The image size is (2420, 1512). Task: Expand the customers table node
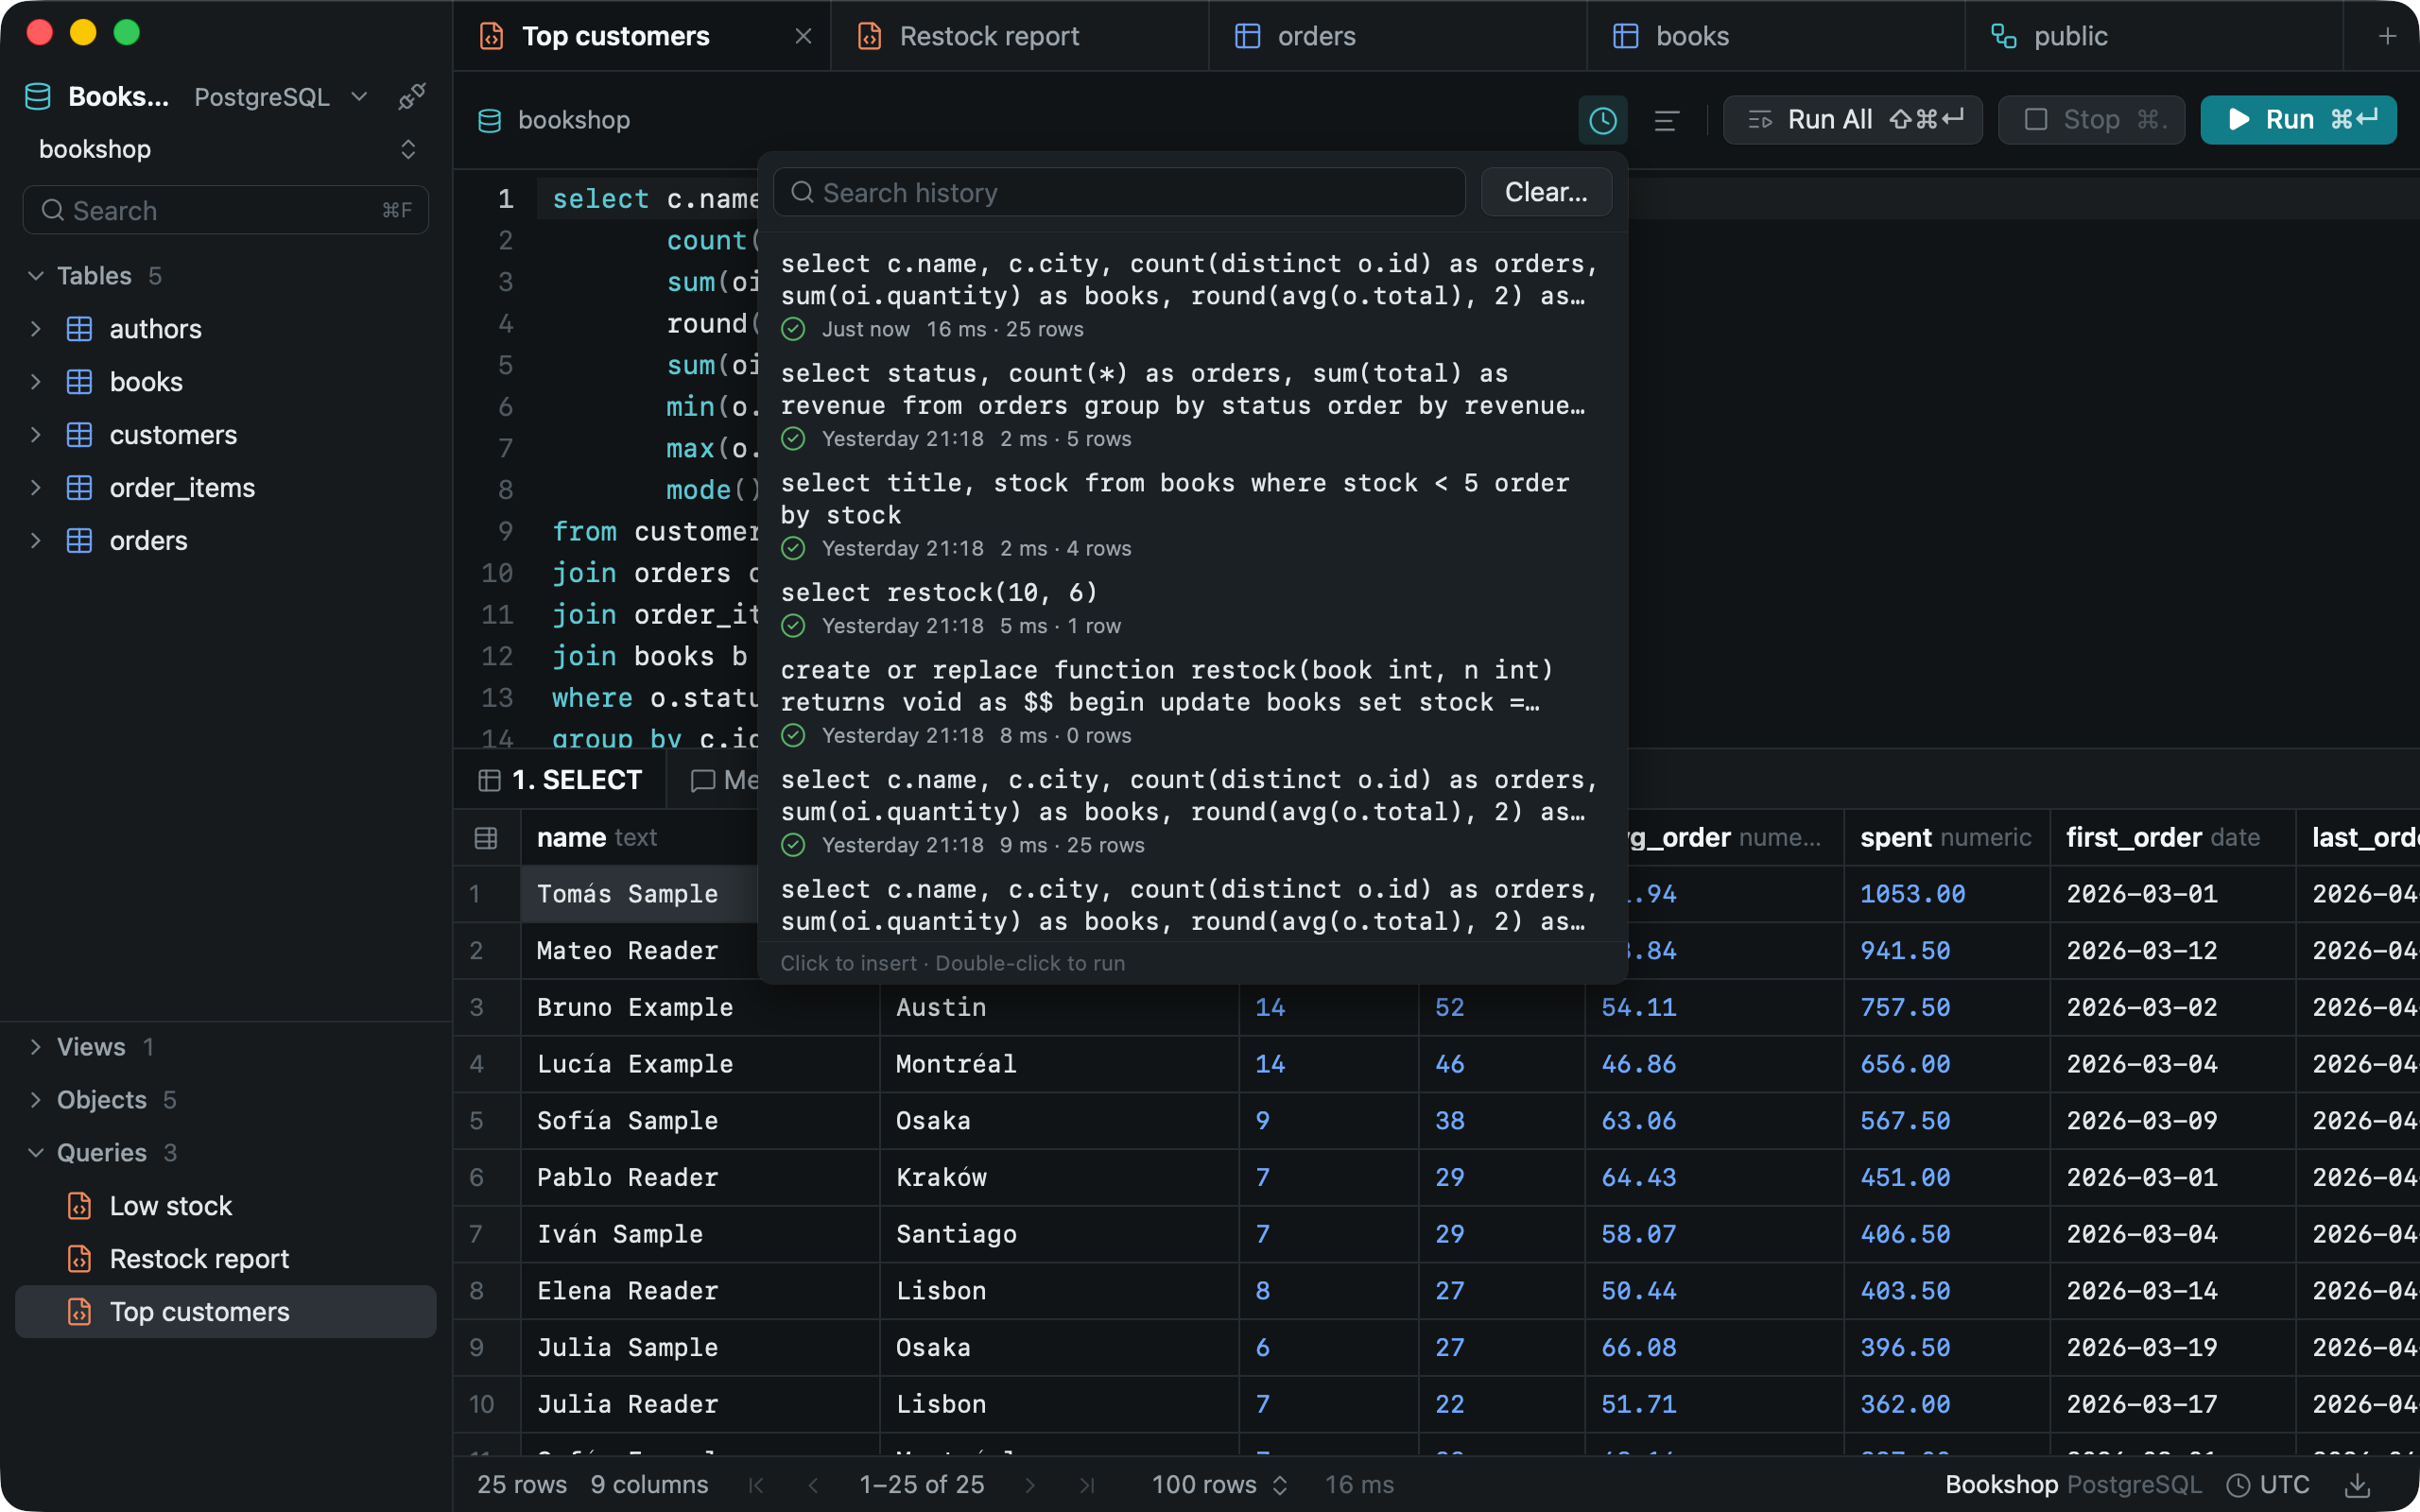pyautogui.click(x=36, y=435)
